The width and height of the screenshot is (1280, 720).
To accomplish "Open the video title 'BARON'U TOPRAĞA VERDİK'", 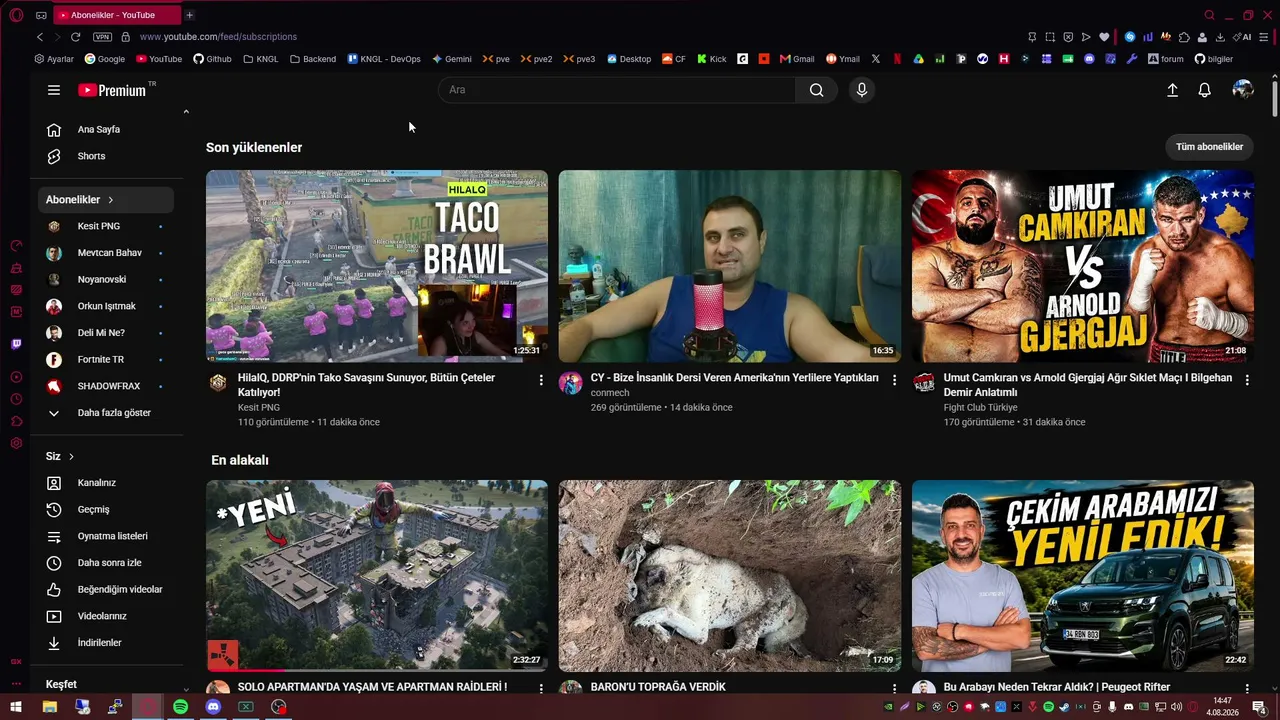I will click(658, 688).
